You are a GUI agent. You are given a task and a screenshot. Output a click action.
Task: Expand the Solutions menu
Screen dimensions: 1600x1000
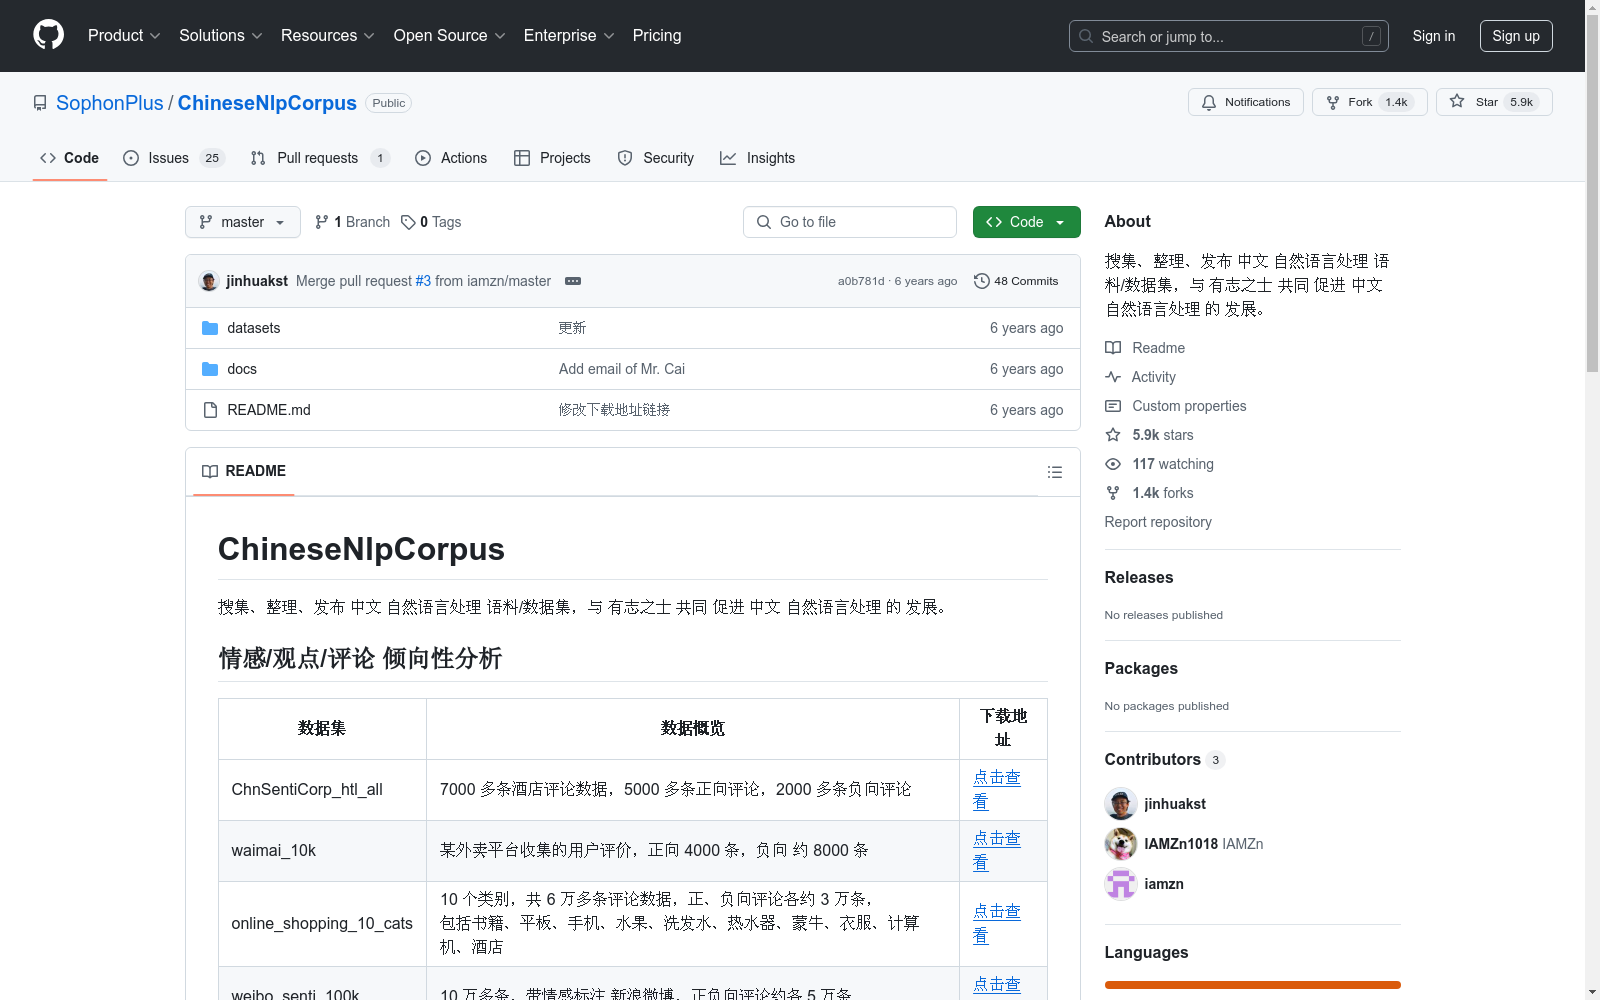(220, 35)
